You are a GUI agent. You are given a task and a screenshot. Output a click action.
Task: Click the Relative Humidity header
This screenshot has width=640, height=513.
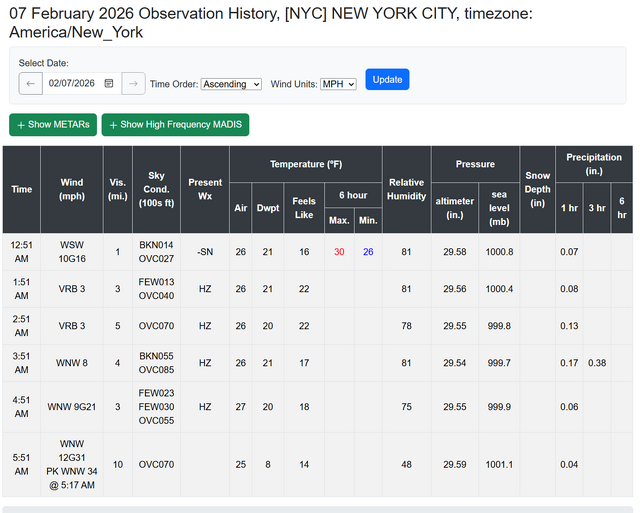pos(406,189)
